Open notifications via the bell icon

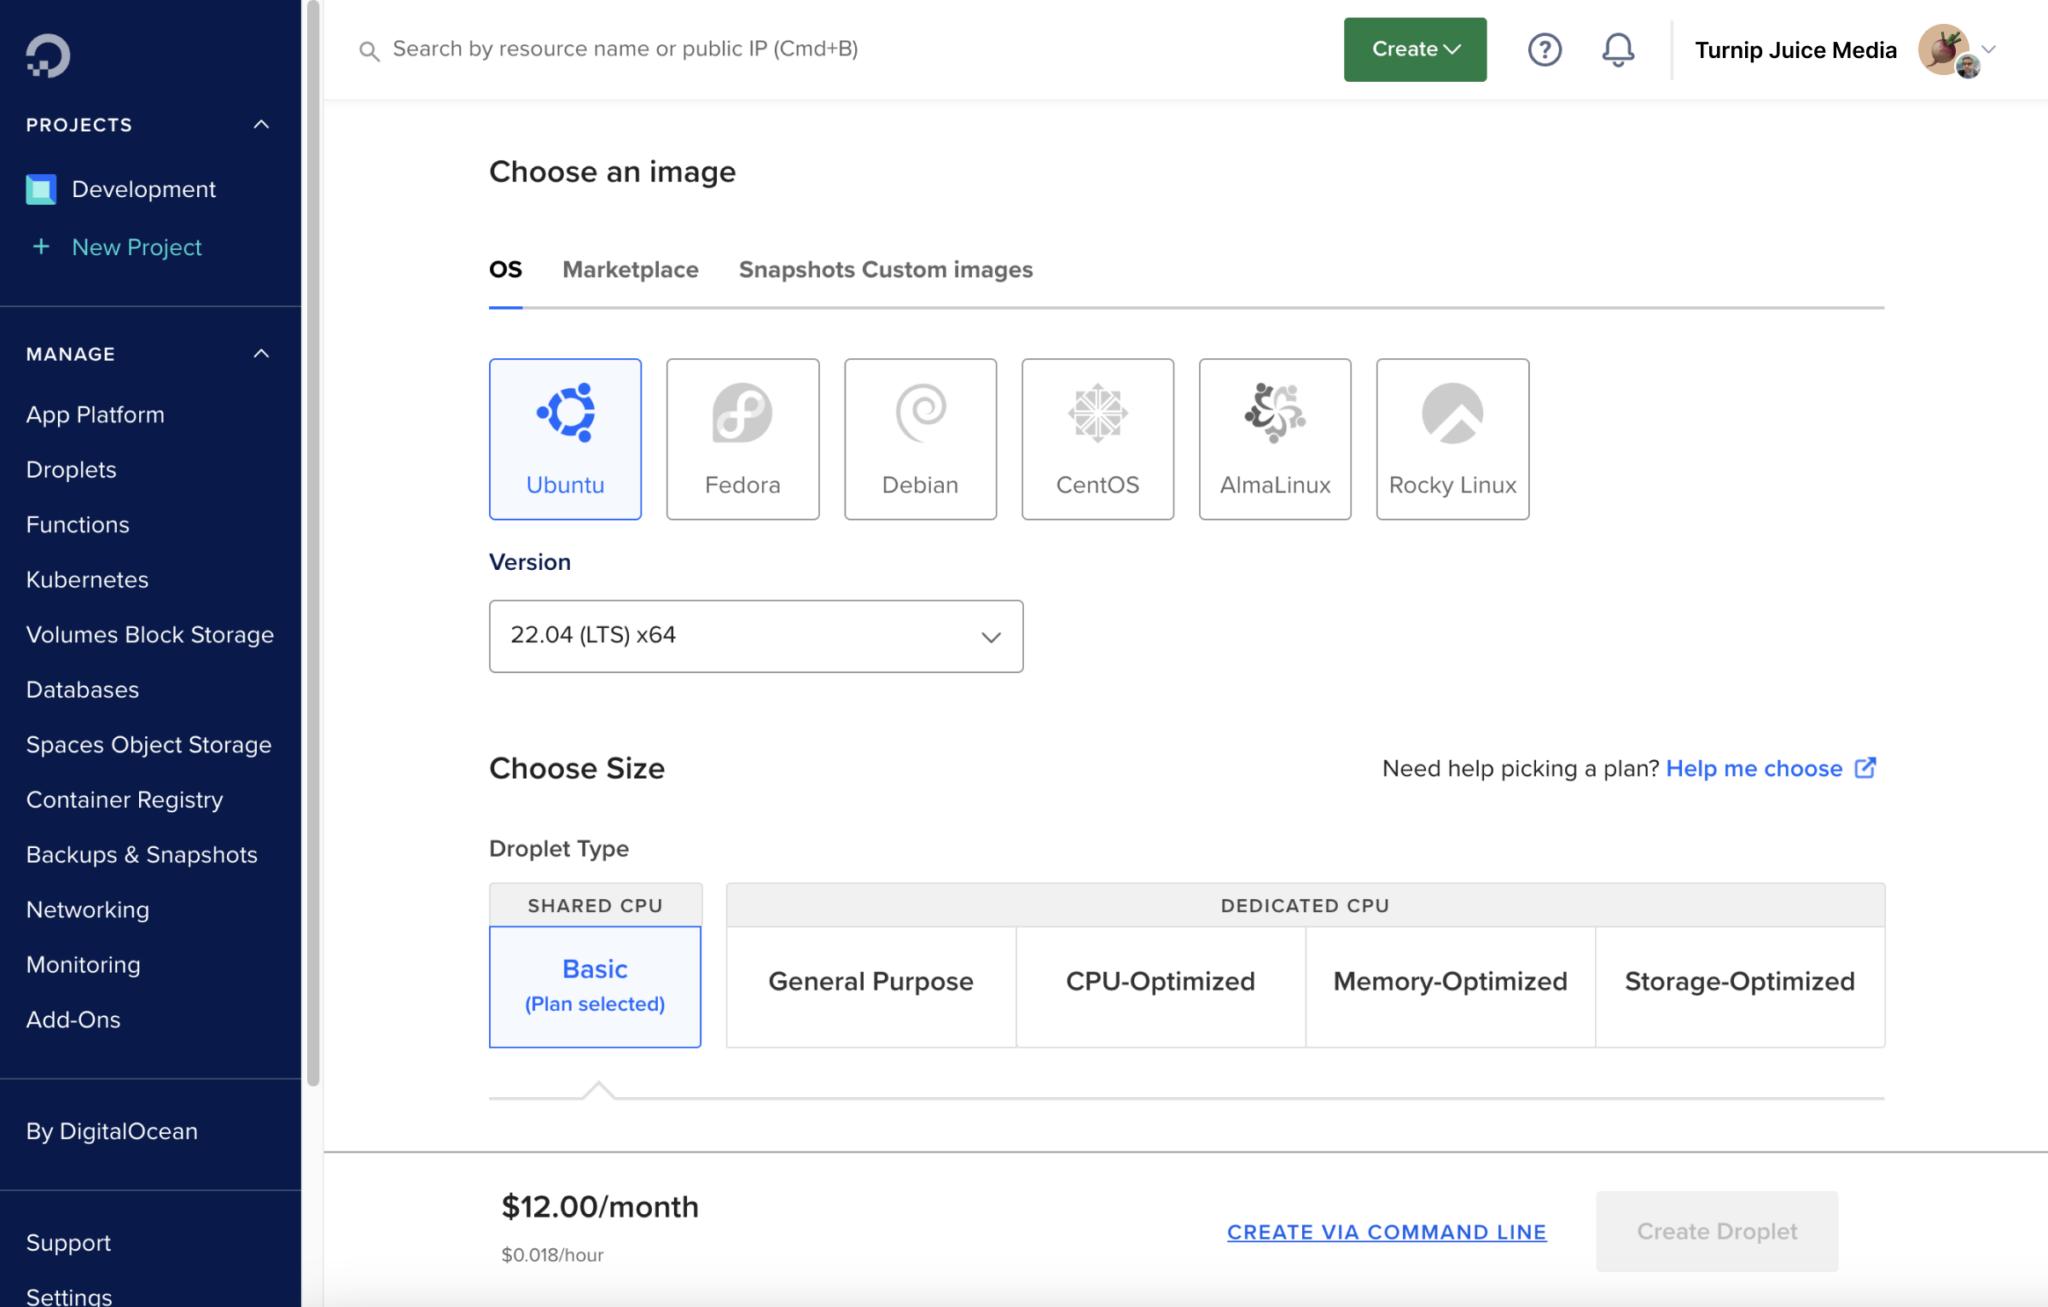1619,49
